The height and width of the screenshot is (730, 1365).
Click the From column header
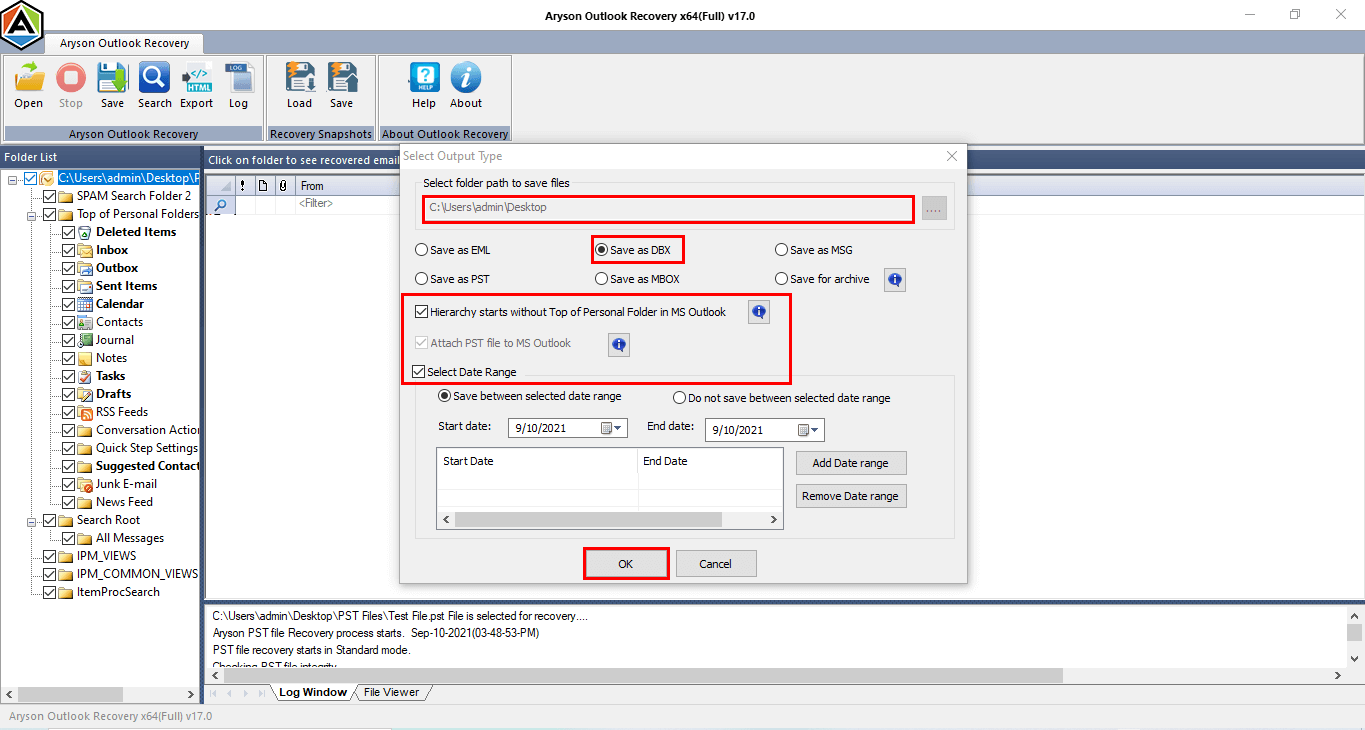coord(312,186)
